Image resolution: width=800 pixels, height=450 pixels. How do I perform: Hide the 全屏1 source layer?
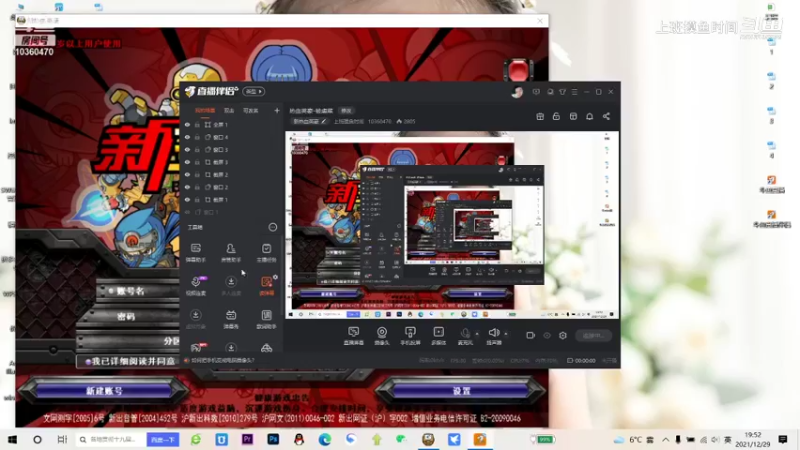187,124
